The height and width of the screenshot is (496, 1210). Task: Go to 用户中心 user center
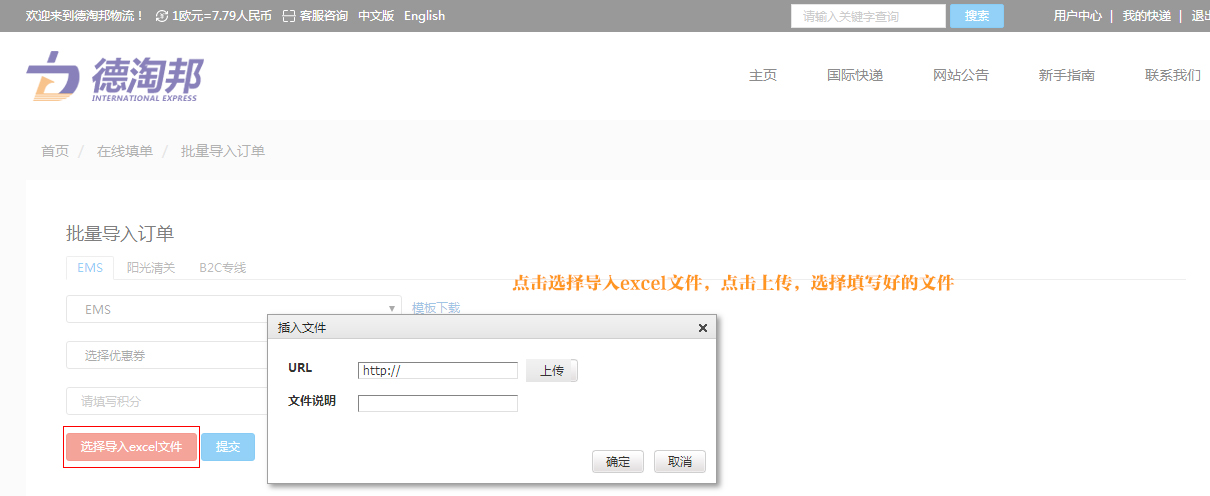1078,16
